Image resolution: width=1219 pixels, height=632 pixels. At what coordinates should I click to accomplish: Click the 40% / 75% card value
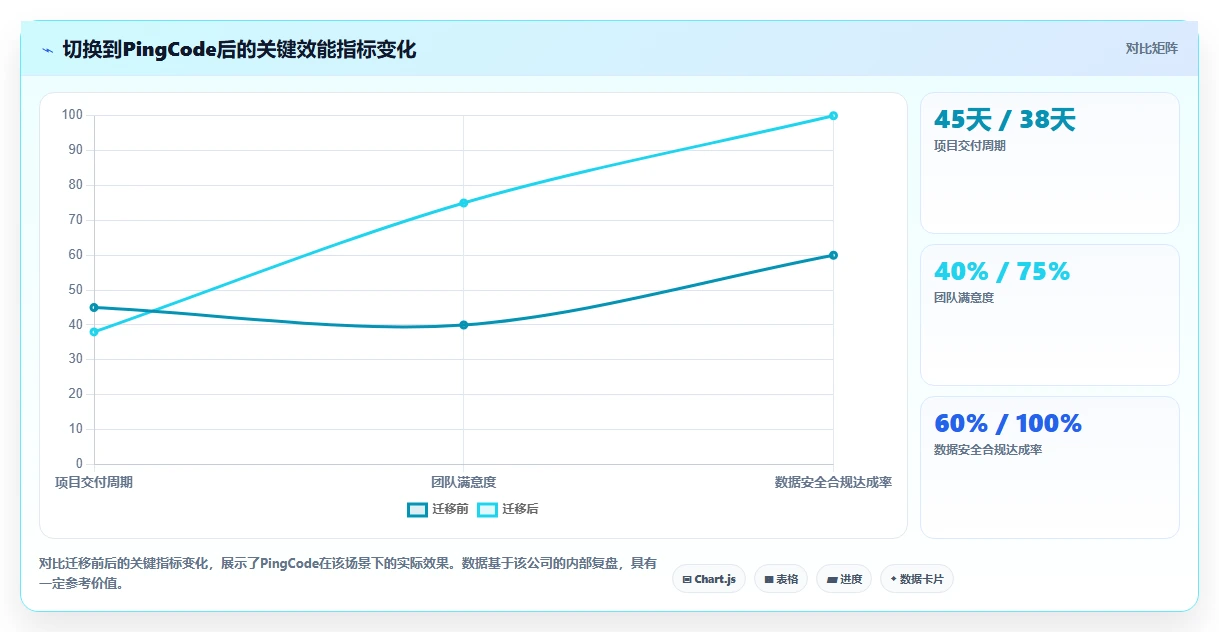tap(1002, 272)
